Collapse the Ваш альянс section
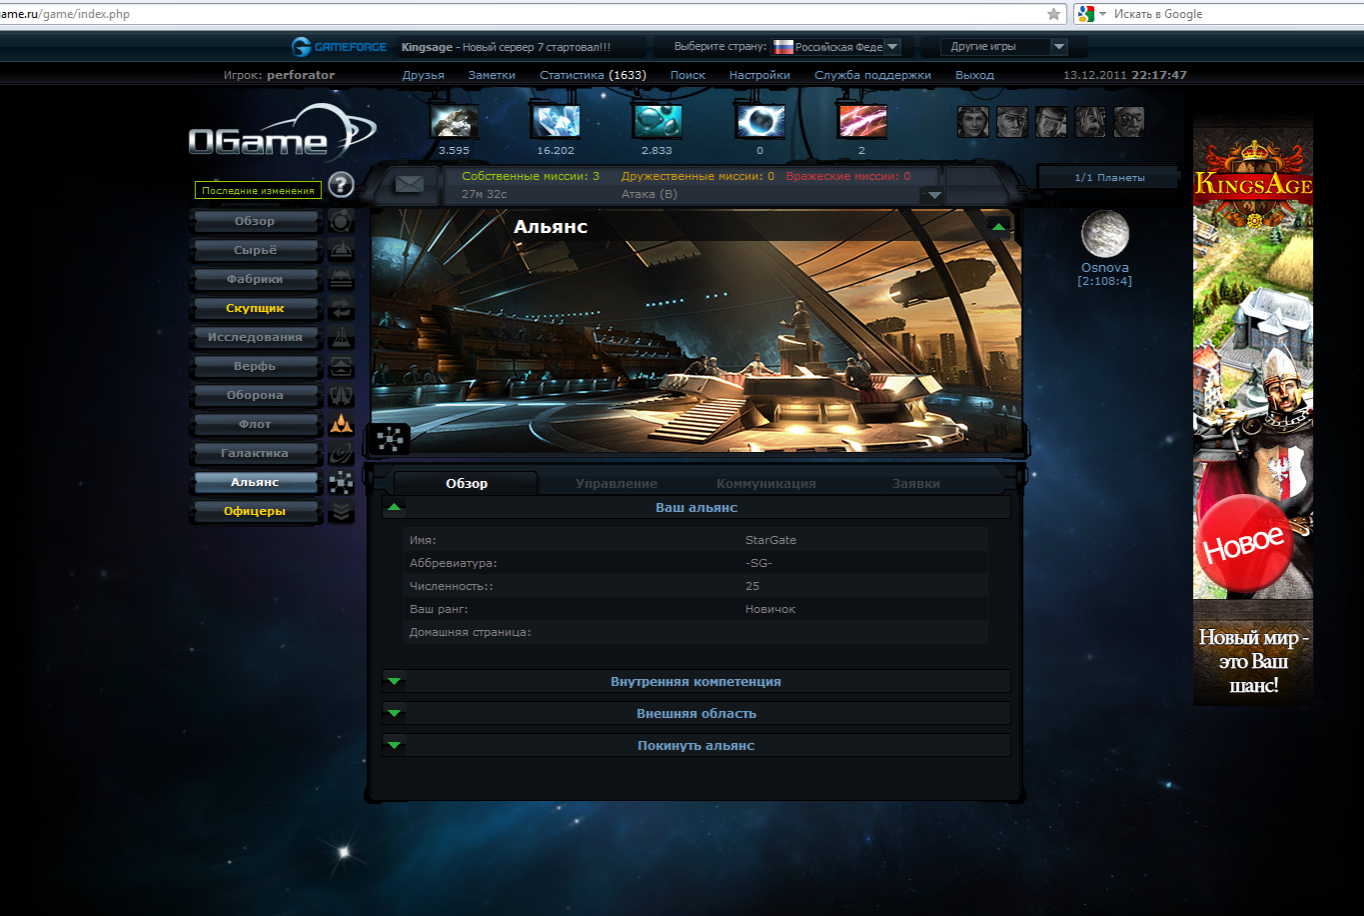This screenshot has height=916, width=1364. click(x=395, y=508)
